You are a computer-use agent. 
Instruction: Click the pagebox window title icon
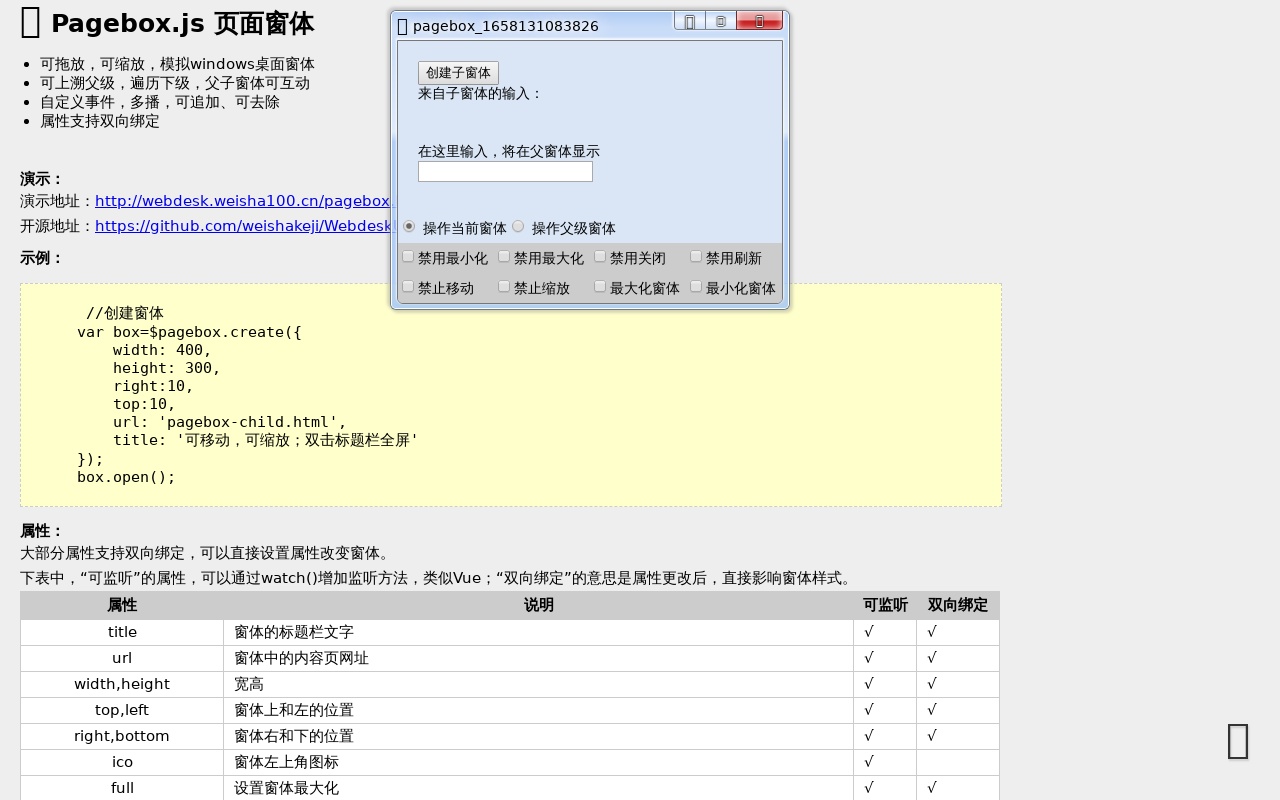coord(403,27)
